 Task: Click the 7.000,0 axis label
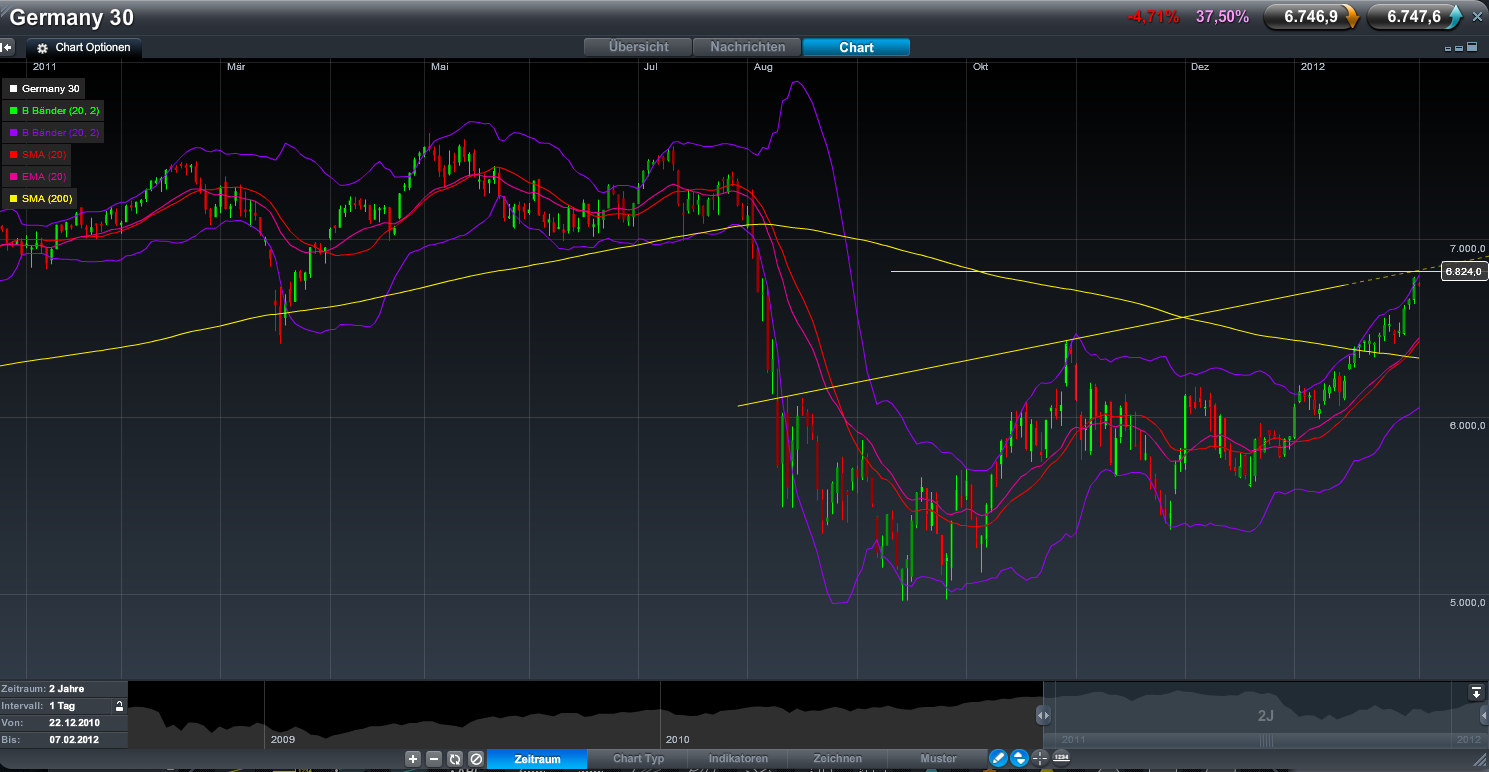coord(1467,248)
